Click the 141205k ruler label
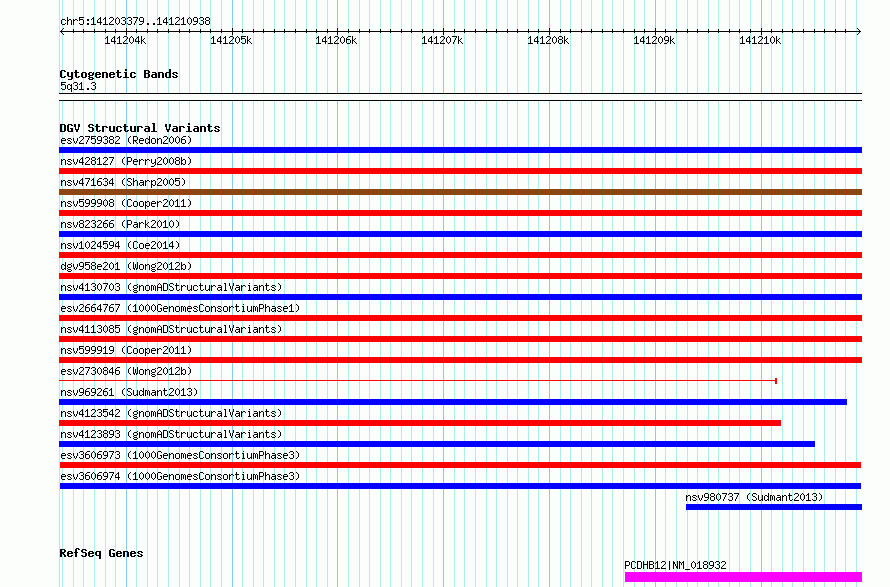Viewport: 890px width, 587px height. click(231, 40)
